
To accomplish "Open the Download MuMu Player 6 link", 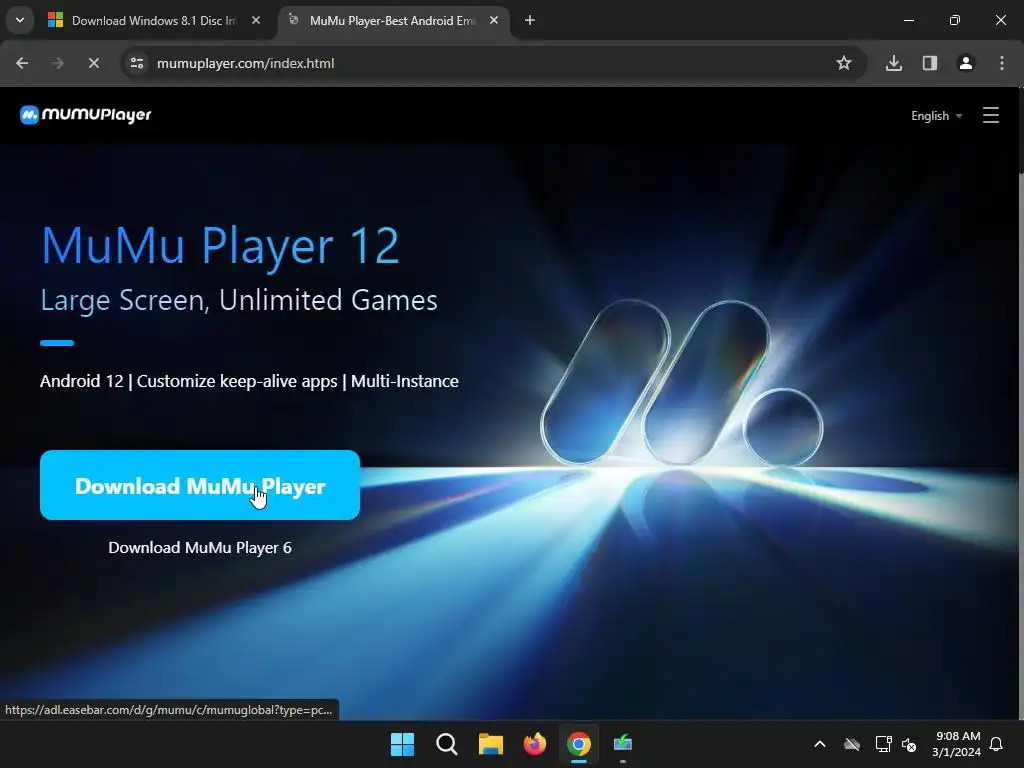I will pos(200,547).
